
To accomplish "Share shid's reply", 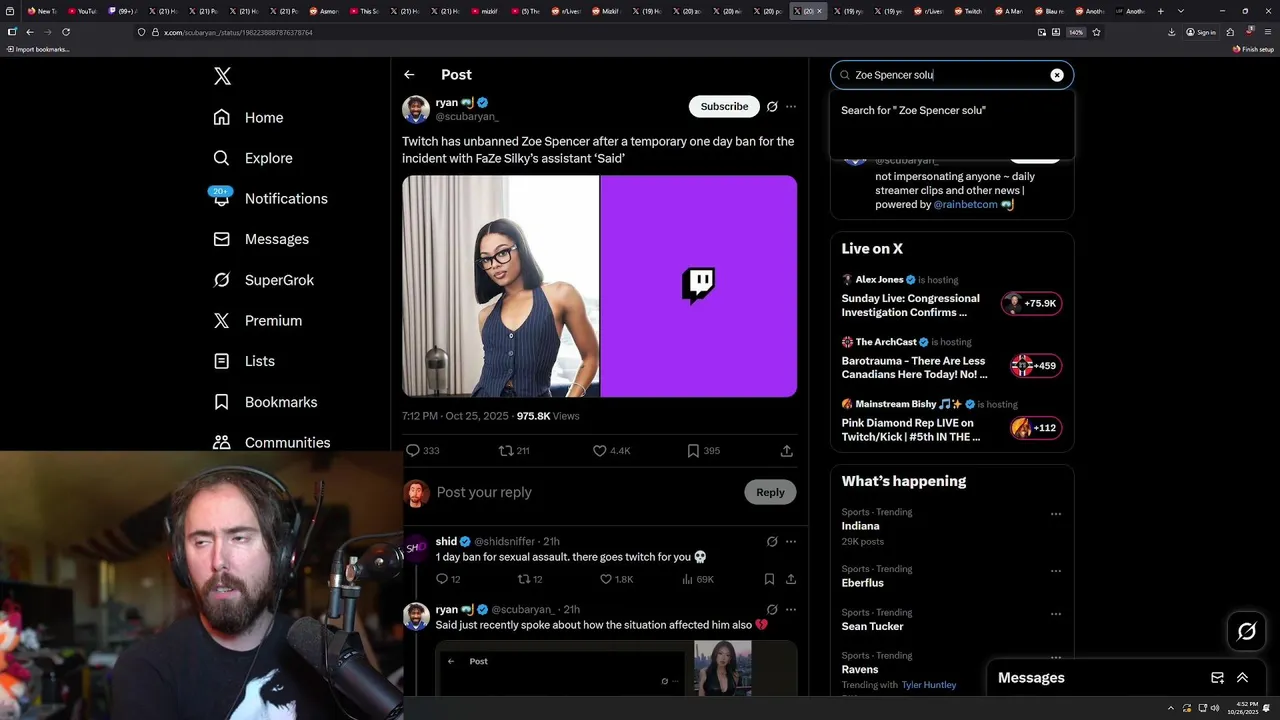I will pos(791,579).
